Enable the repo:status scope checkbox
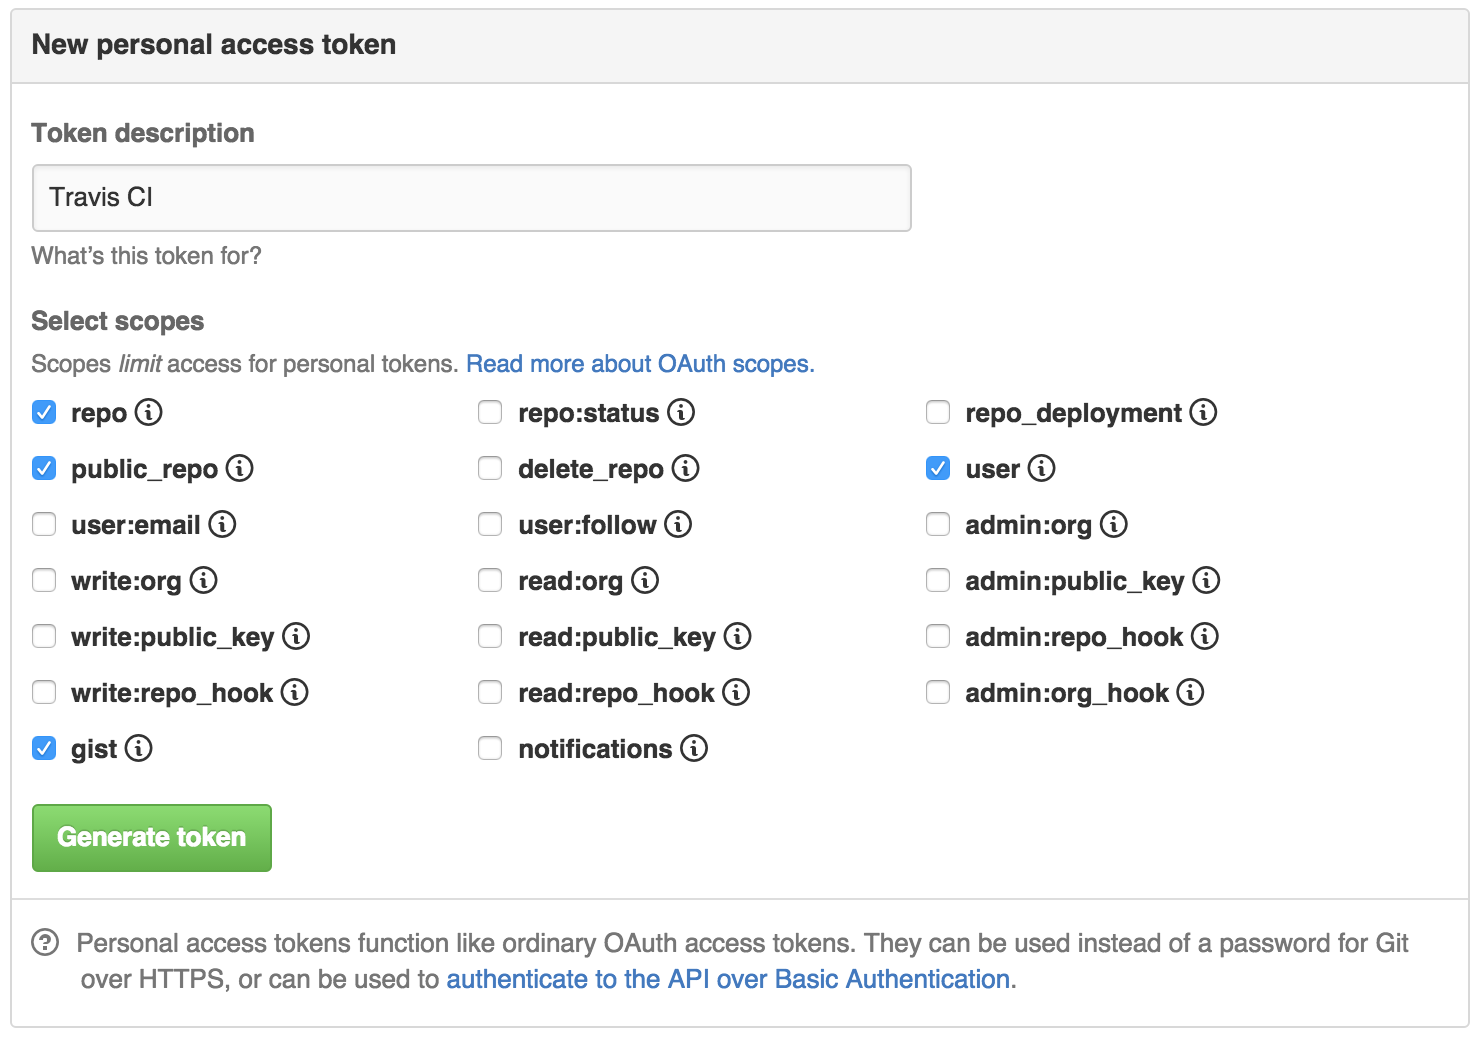Viewport: 1484px width, 1038px height. [x=490, y=412]
